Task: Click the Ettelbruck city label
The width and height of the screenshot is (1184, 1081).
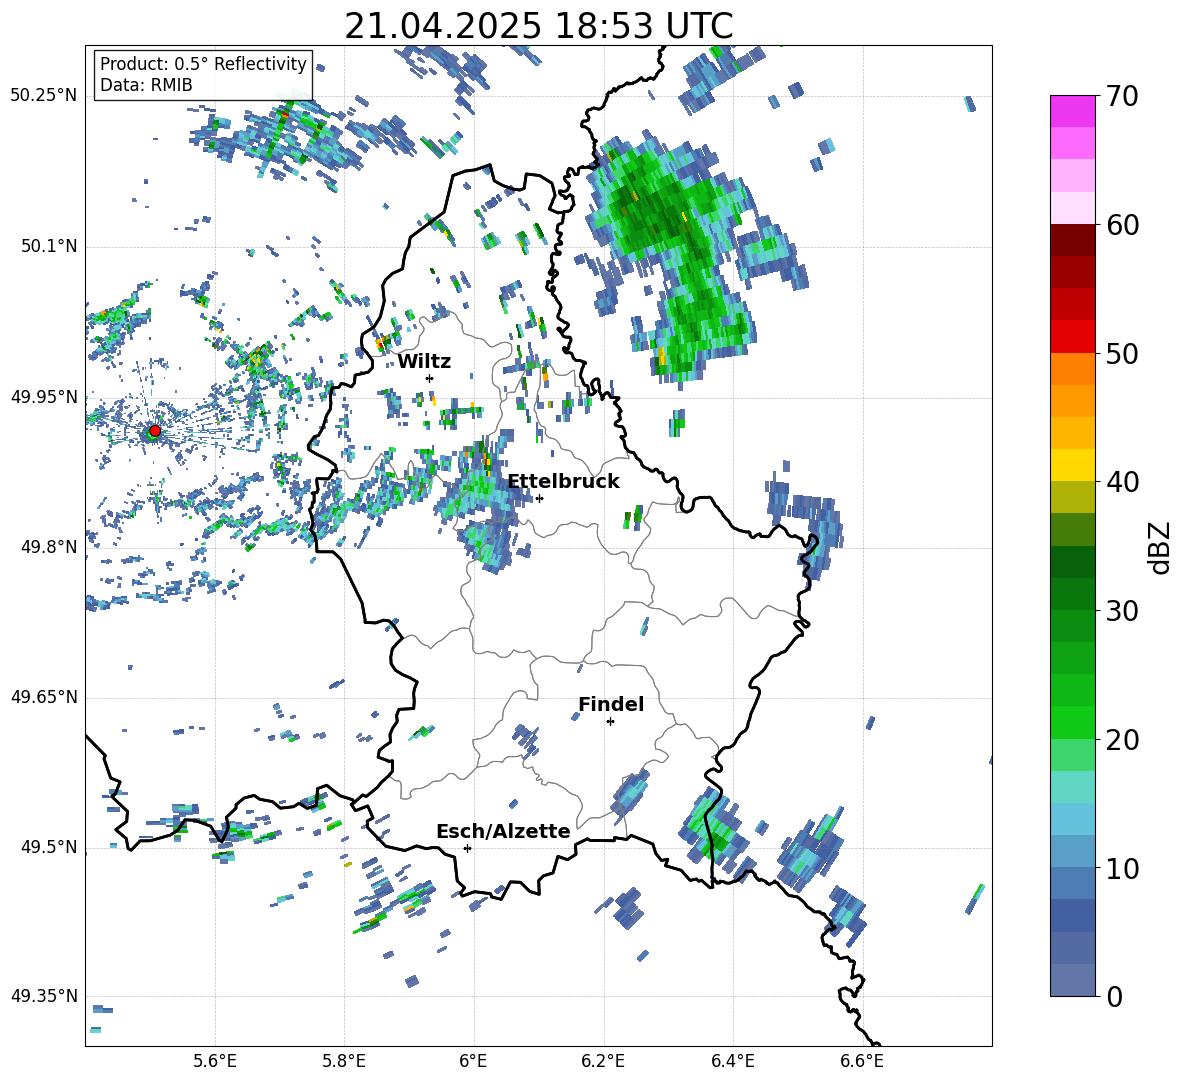Action: 563,482
